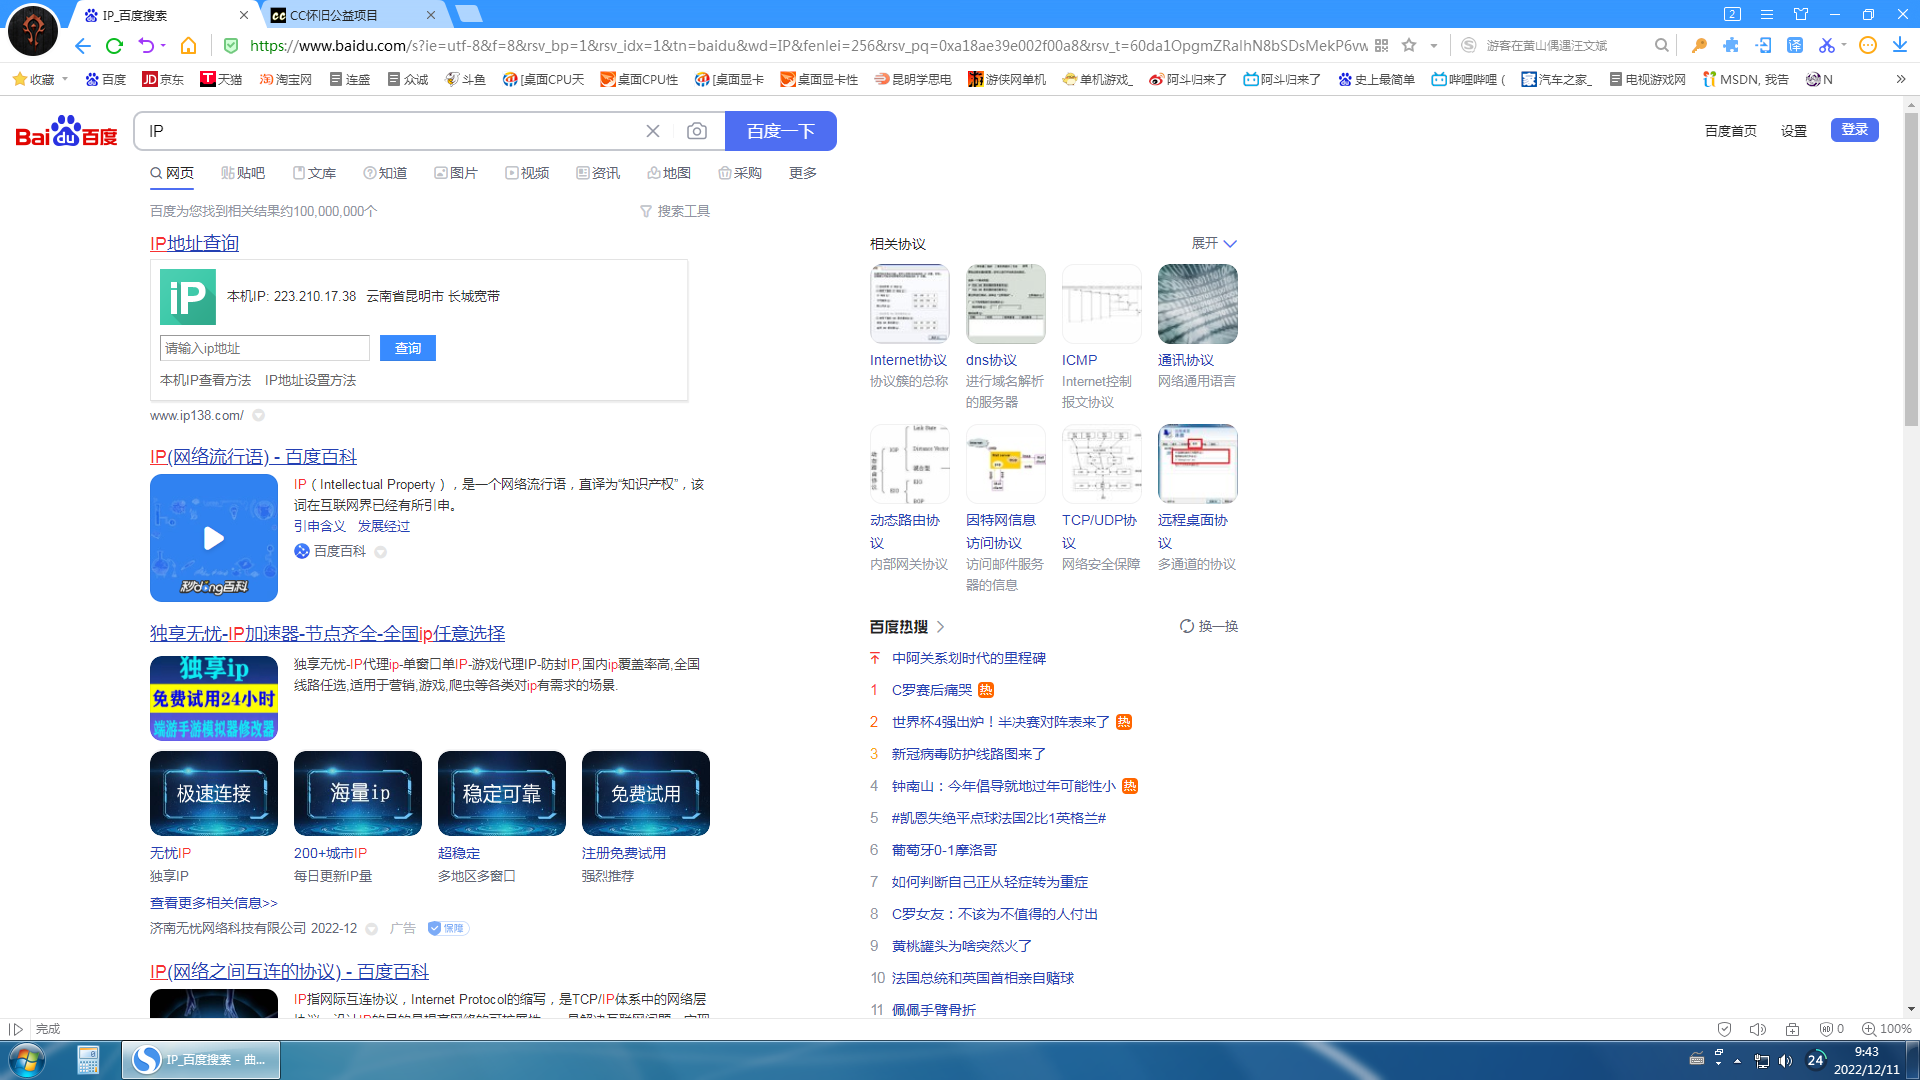
Task: Open the screenshot tool dropdown arrow
Action: [x=1844, y=45]
